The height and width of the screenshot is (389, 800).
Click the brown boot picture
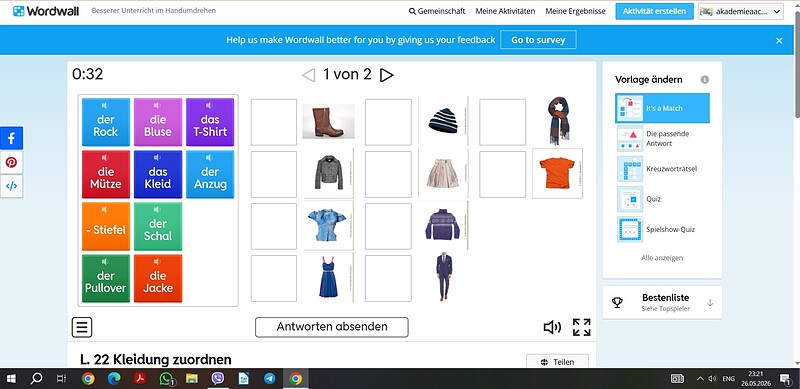(329, 121)
